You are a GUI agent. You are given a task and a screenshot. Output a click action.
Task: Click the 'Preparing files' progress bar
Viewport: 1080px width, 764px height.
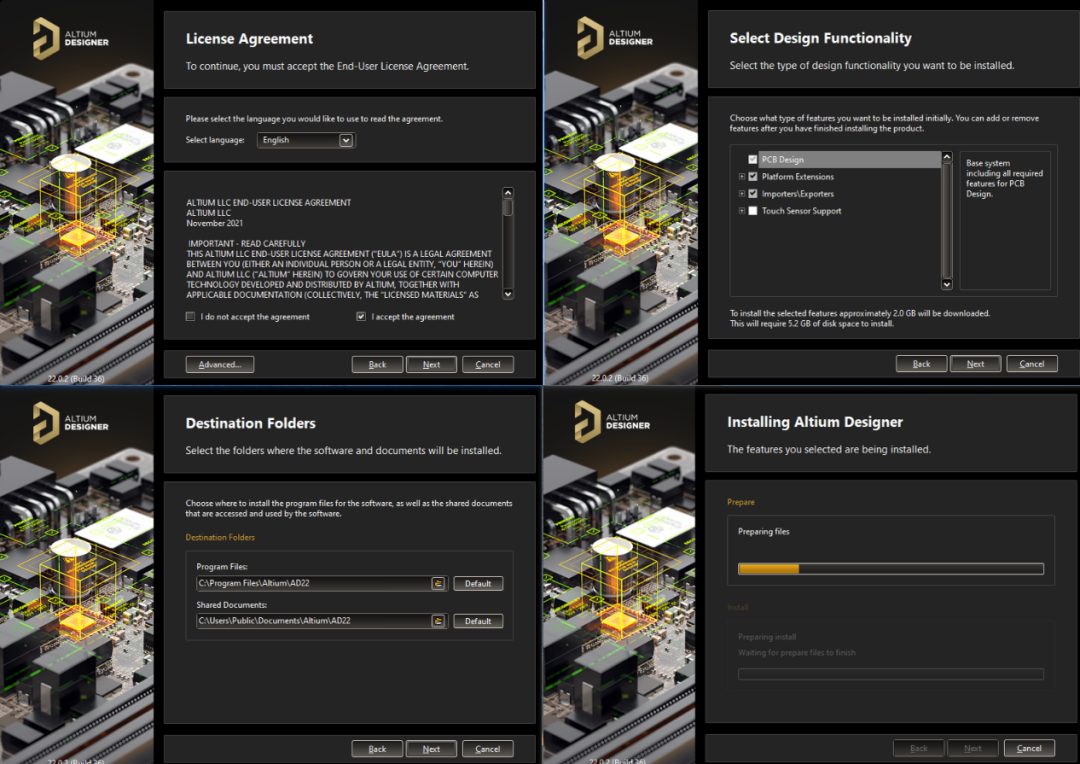tap(891, 569)
